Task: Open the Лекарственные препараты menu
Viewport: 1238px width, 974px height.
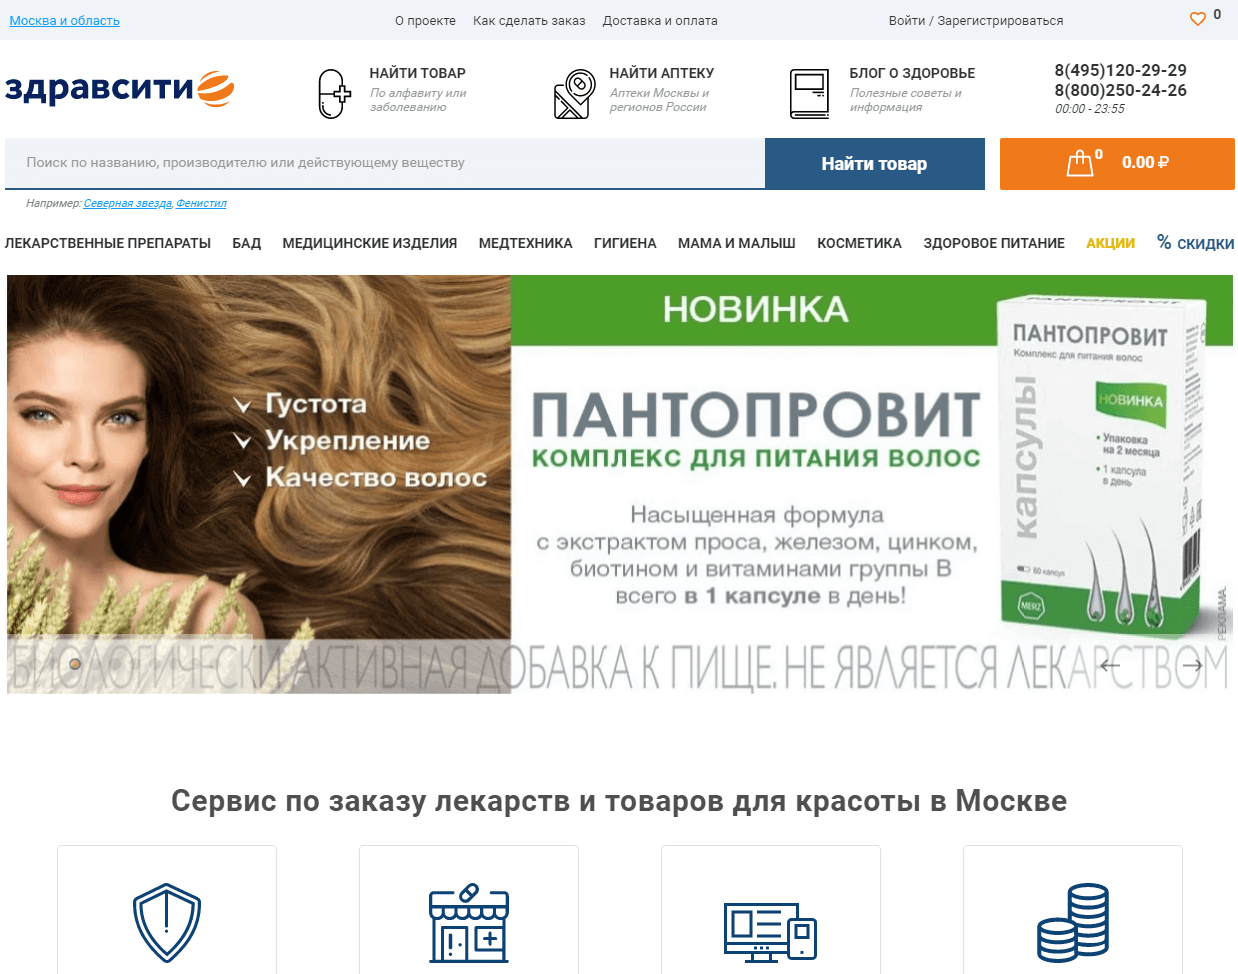Action: [x=107, y=243]
